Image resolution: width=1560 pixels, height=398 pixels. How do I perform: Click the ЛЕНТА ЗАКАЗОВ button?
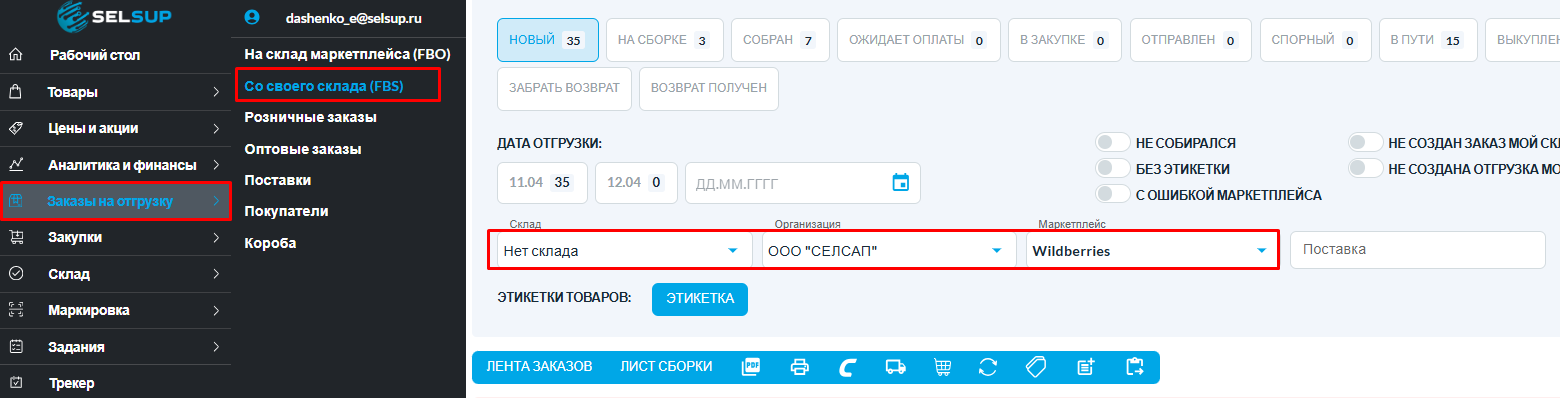point(539,367)
